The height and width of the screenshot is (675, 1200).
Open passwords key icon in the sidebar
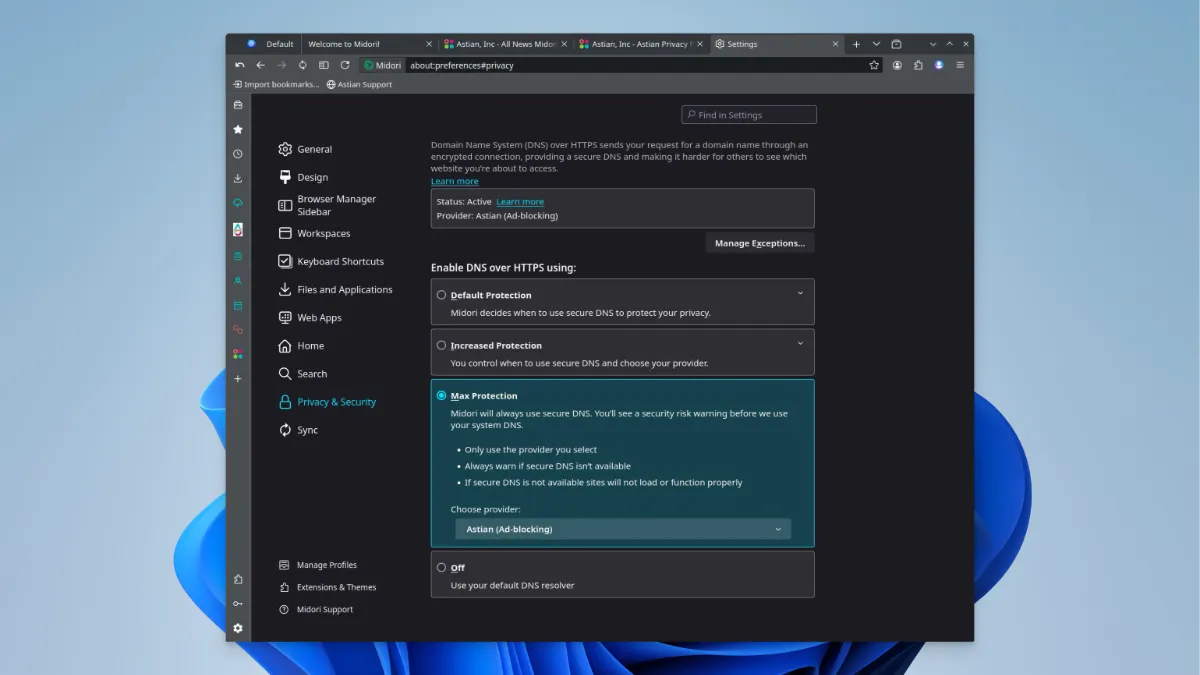[238, 603]
